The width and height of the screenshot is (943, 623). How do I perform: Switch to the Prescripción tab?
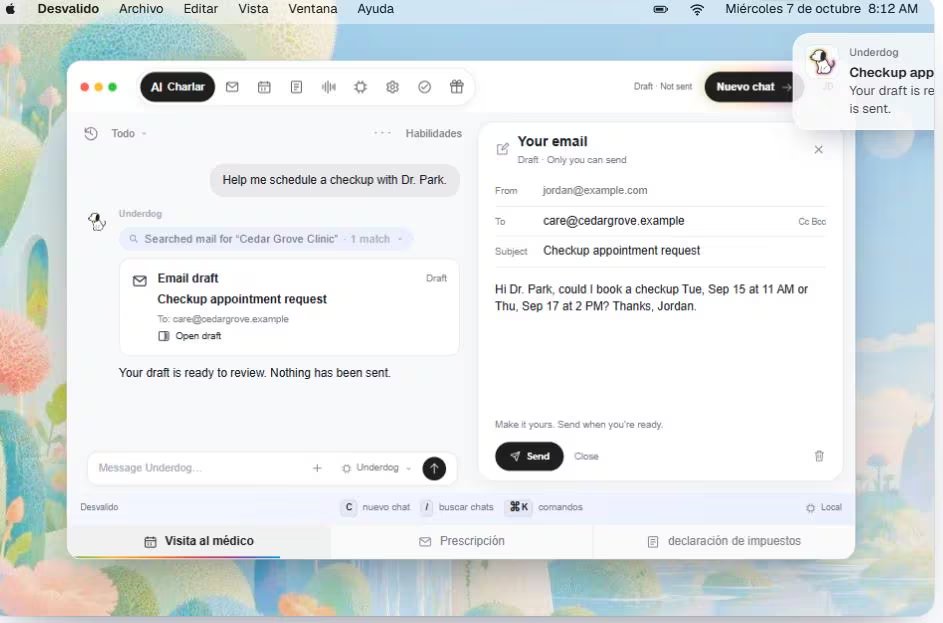click(x=462, y=541)
